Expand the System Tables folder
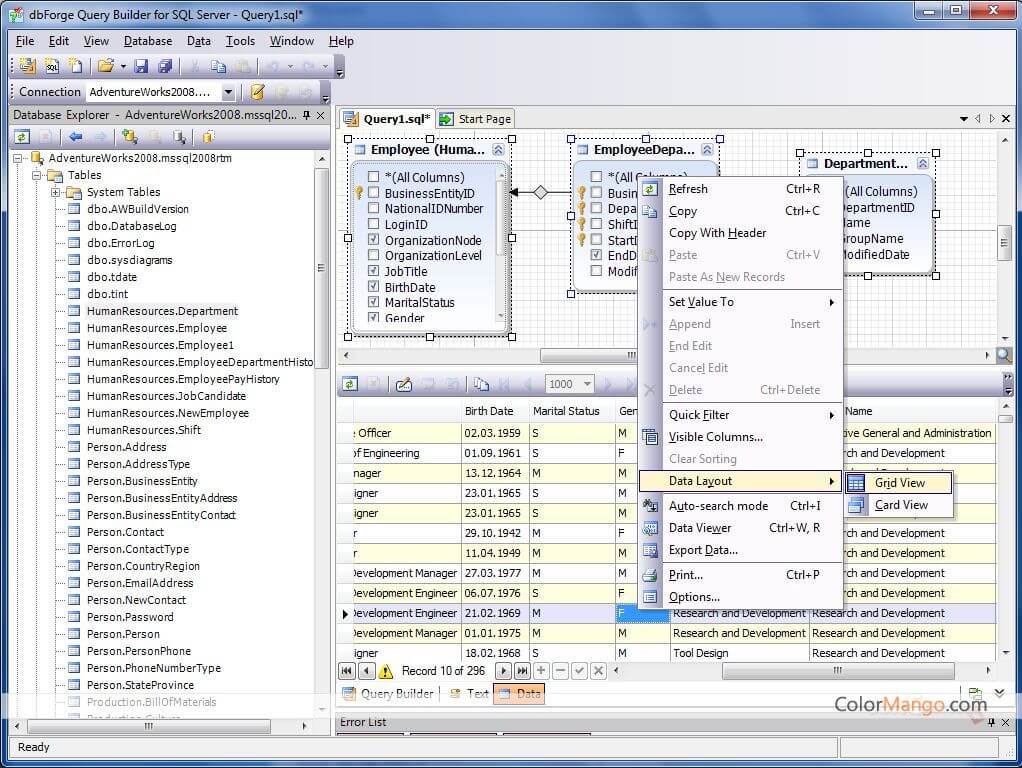Screen dimensions: 1022x768 coord(55,192)
